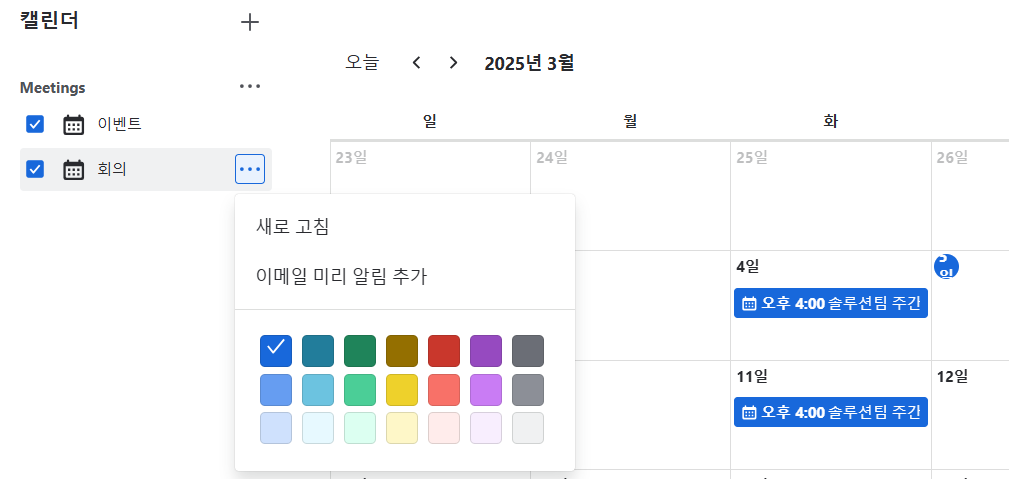
Task: Pick the dark teal color swatch
Action: 318,351
